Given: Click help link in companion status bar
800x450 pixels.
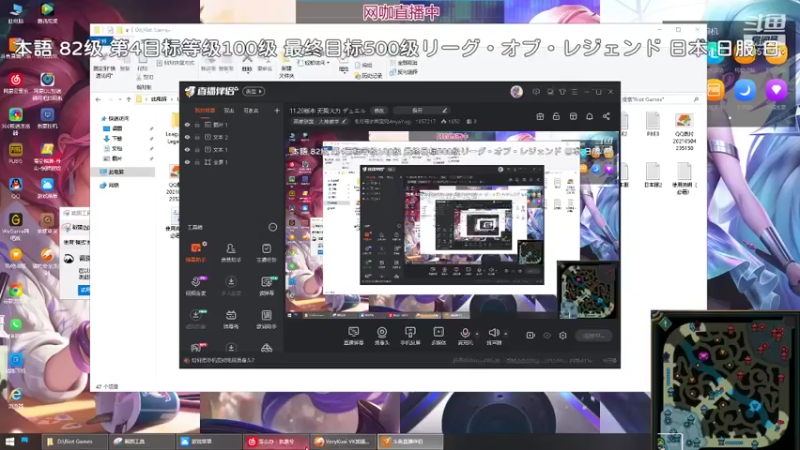Looking at the screenshot, I should pos(222,360).
